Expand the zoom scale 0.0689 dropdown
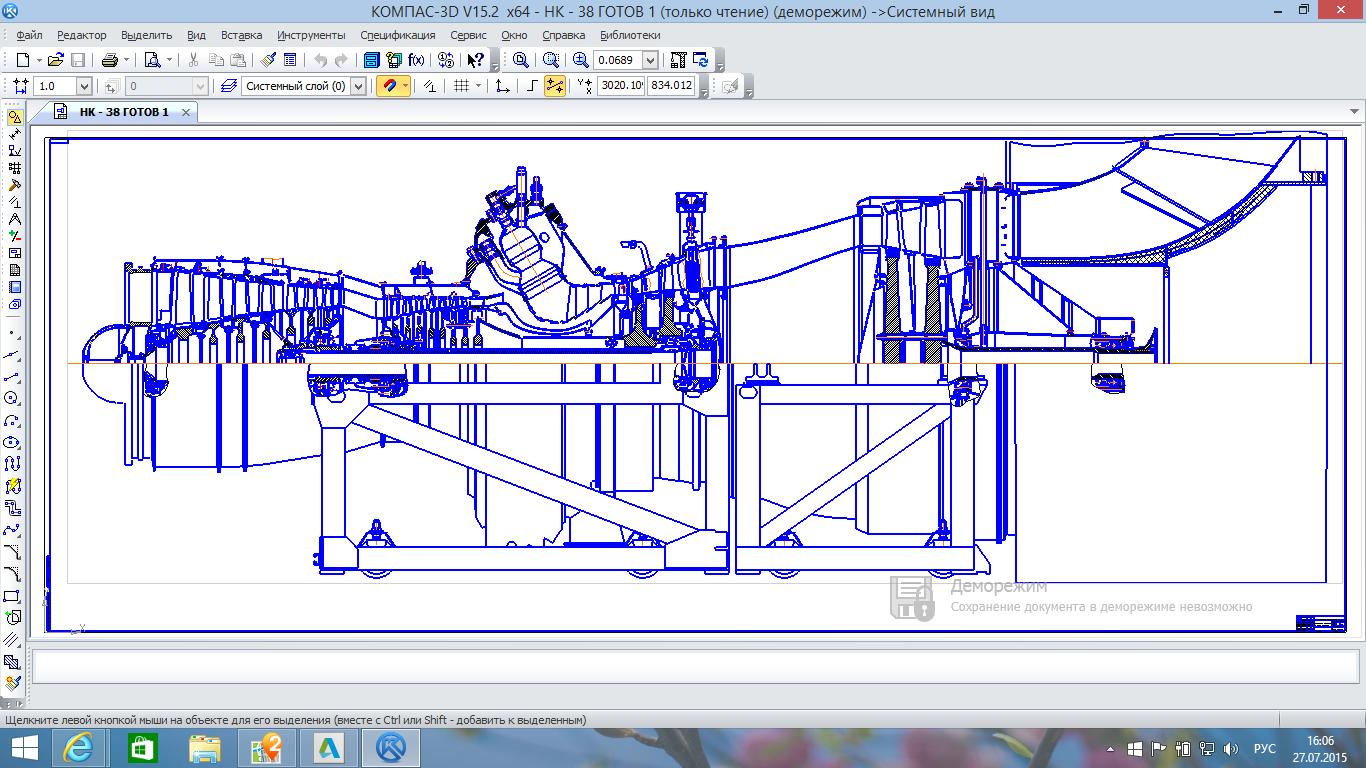Image resolution: width=1366 pixels, height=768 pixels. point(650,60)
